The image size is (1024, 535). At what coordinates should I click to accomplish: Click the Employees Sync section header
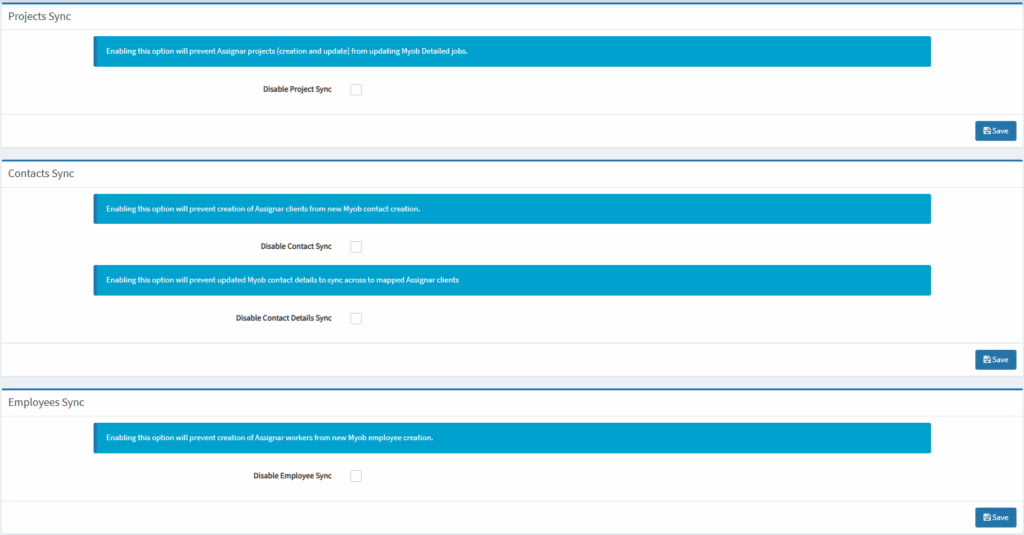46,402
